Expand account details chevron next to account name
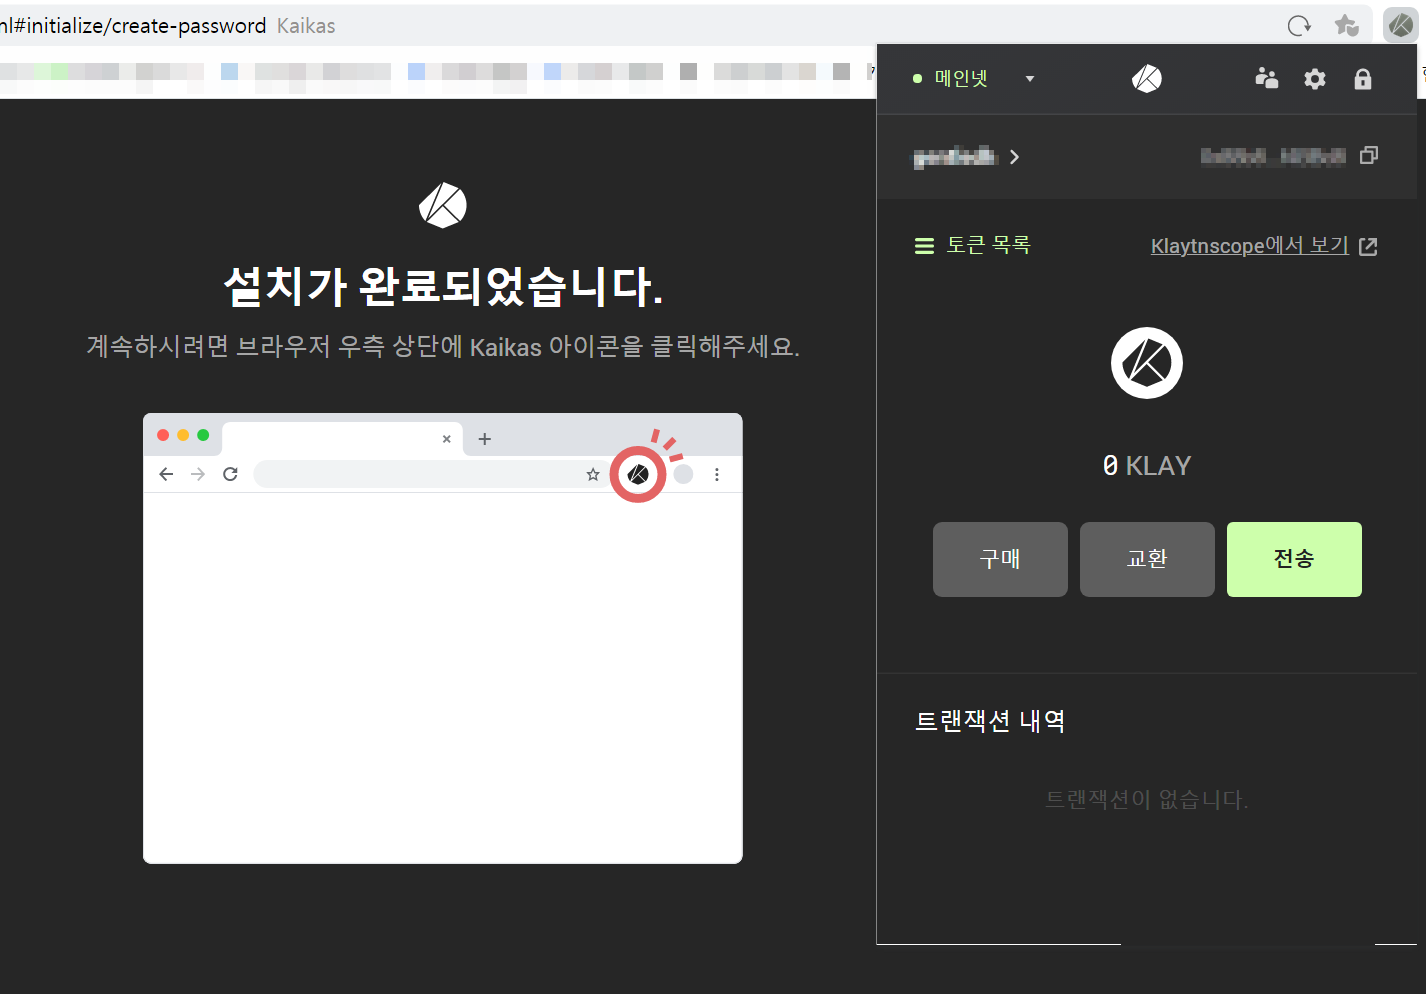 [x=1015, y=157]
